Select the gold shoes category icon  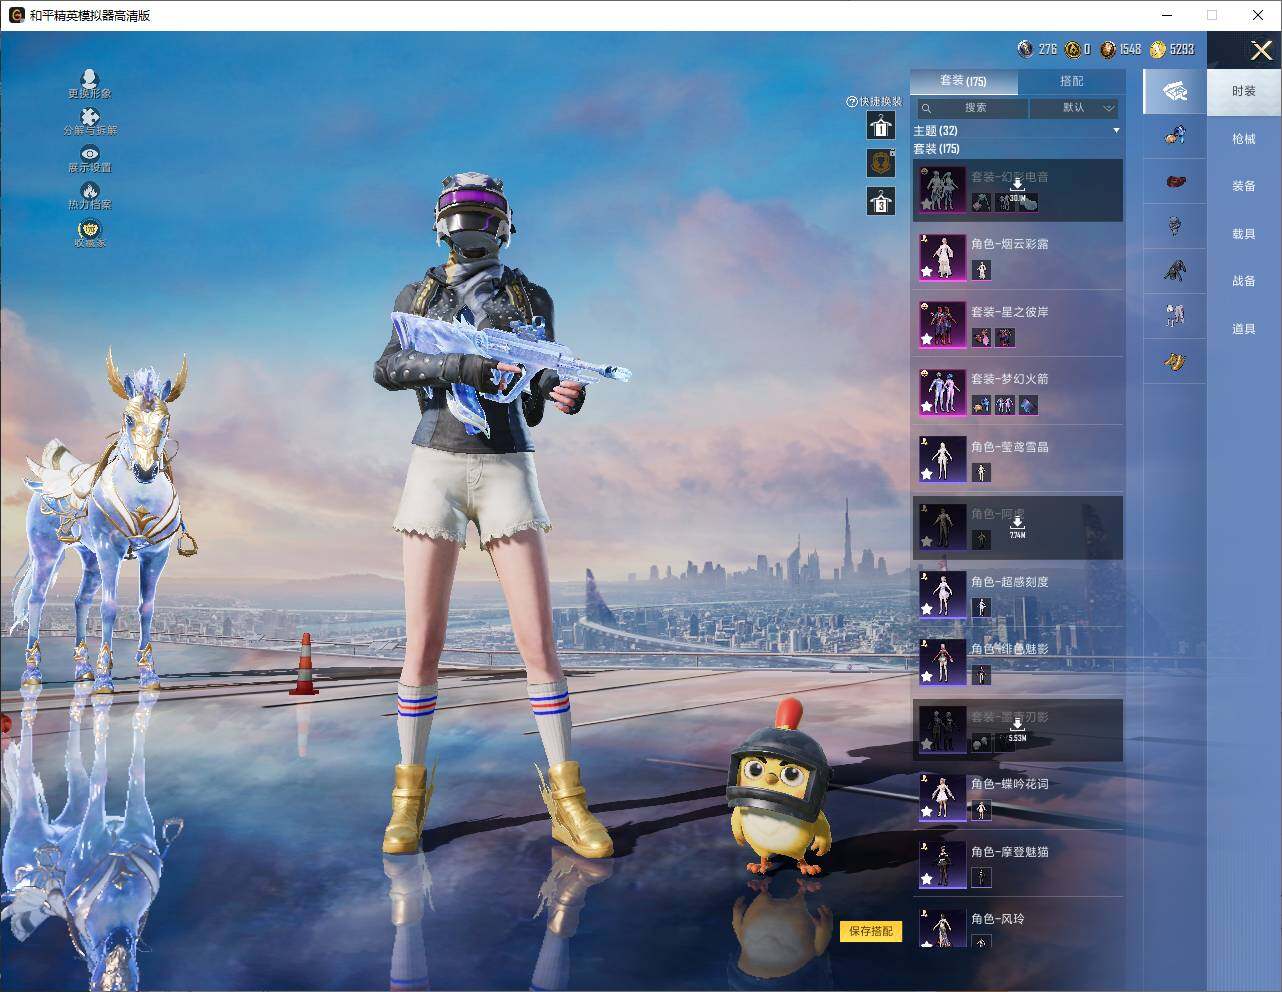pyautogui.click(x=1175, y=361)
